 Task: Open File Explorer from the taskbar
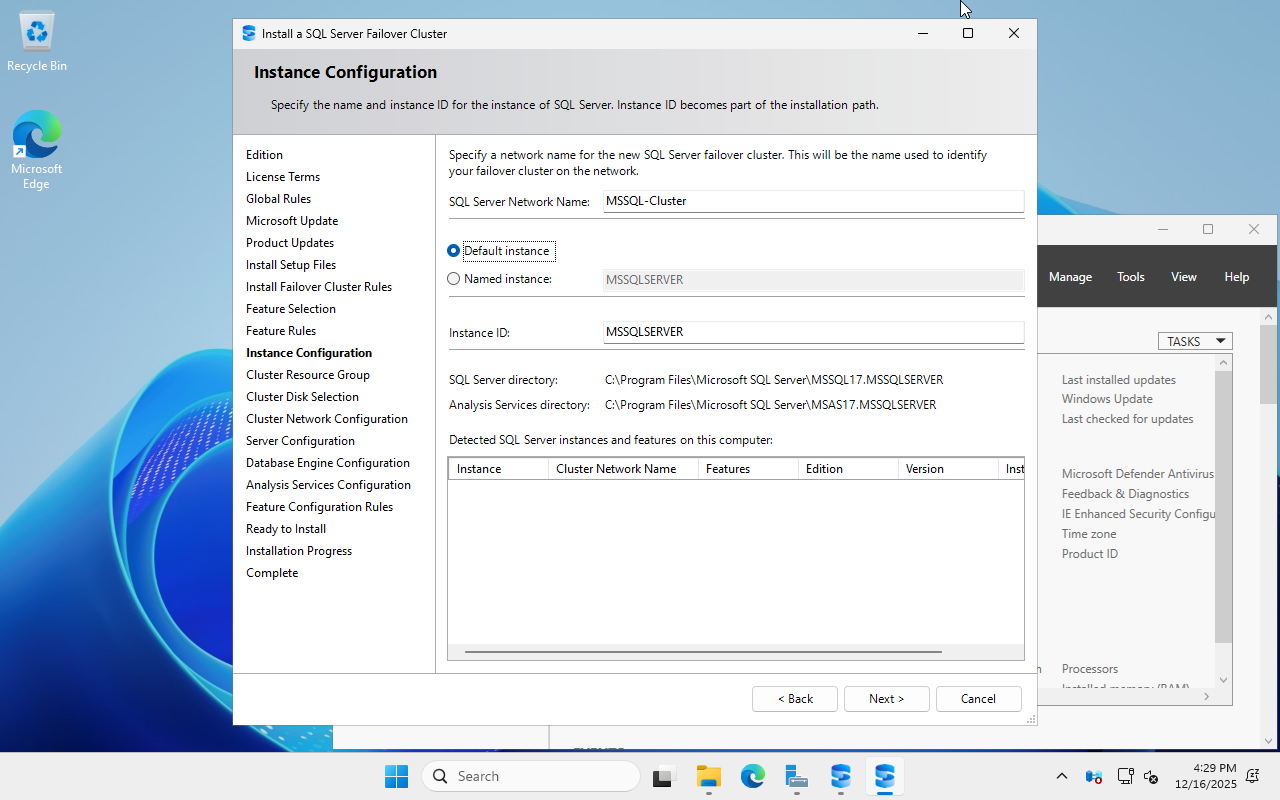pos(709,776)
